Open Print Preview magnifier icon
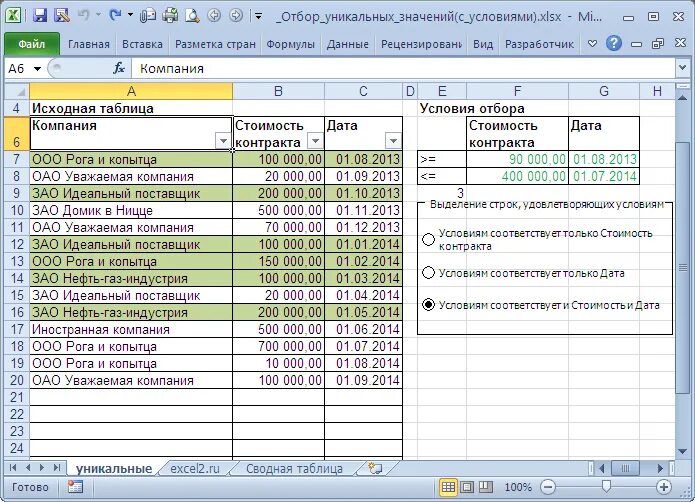Image resolution: width=695 pixels, height=502 pixels. tap(192, 16)
